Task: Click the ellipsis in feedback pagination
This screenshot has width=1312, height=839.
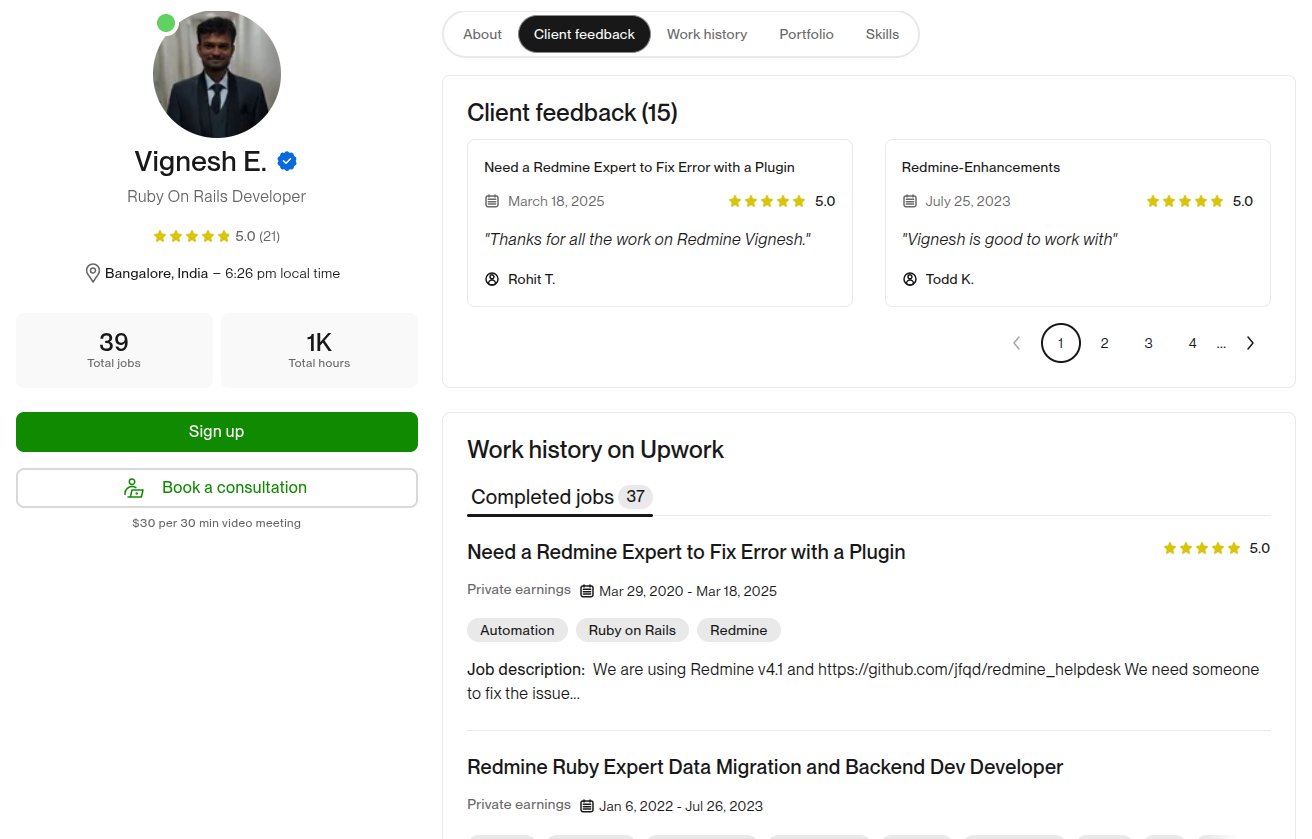Action: click(1221, 345)
